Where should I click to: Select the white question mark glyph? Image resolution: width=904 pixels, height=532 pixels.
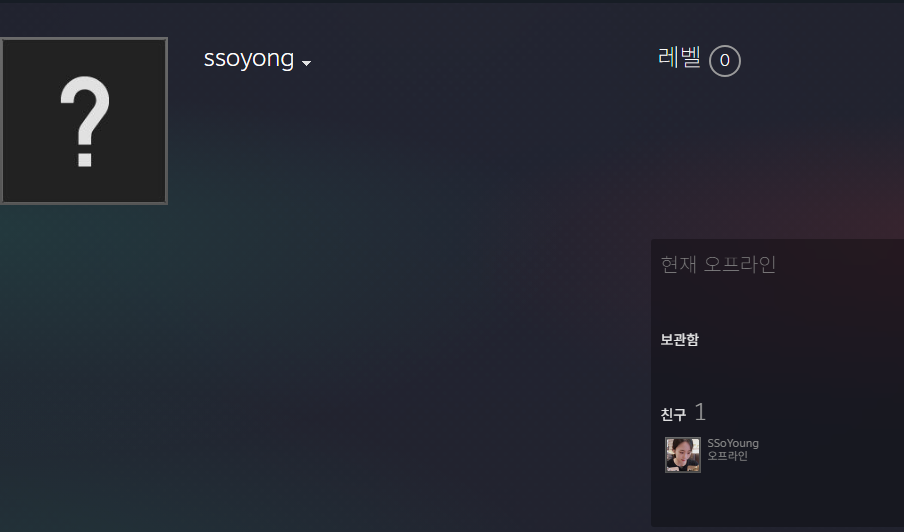coord(85,122)
